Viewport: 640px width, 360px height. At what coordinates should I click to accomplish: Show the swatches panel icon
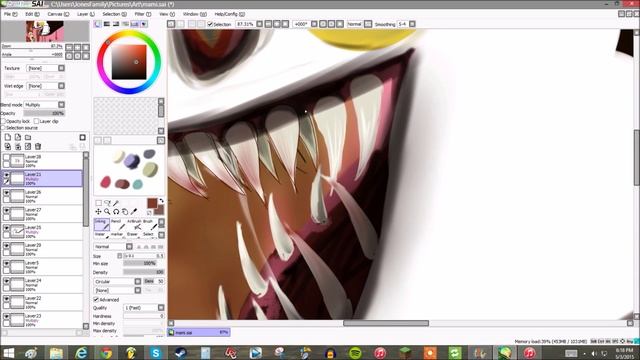[135, 24]
